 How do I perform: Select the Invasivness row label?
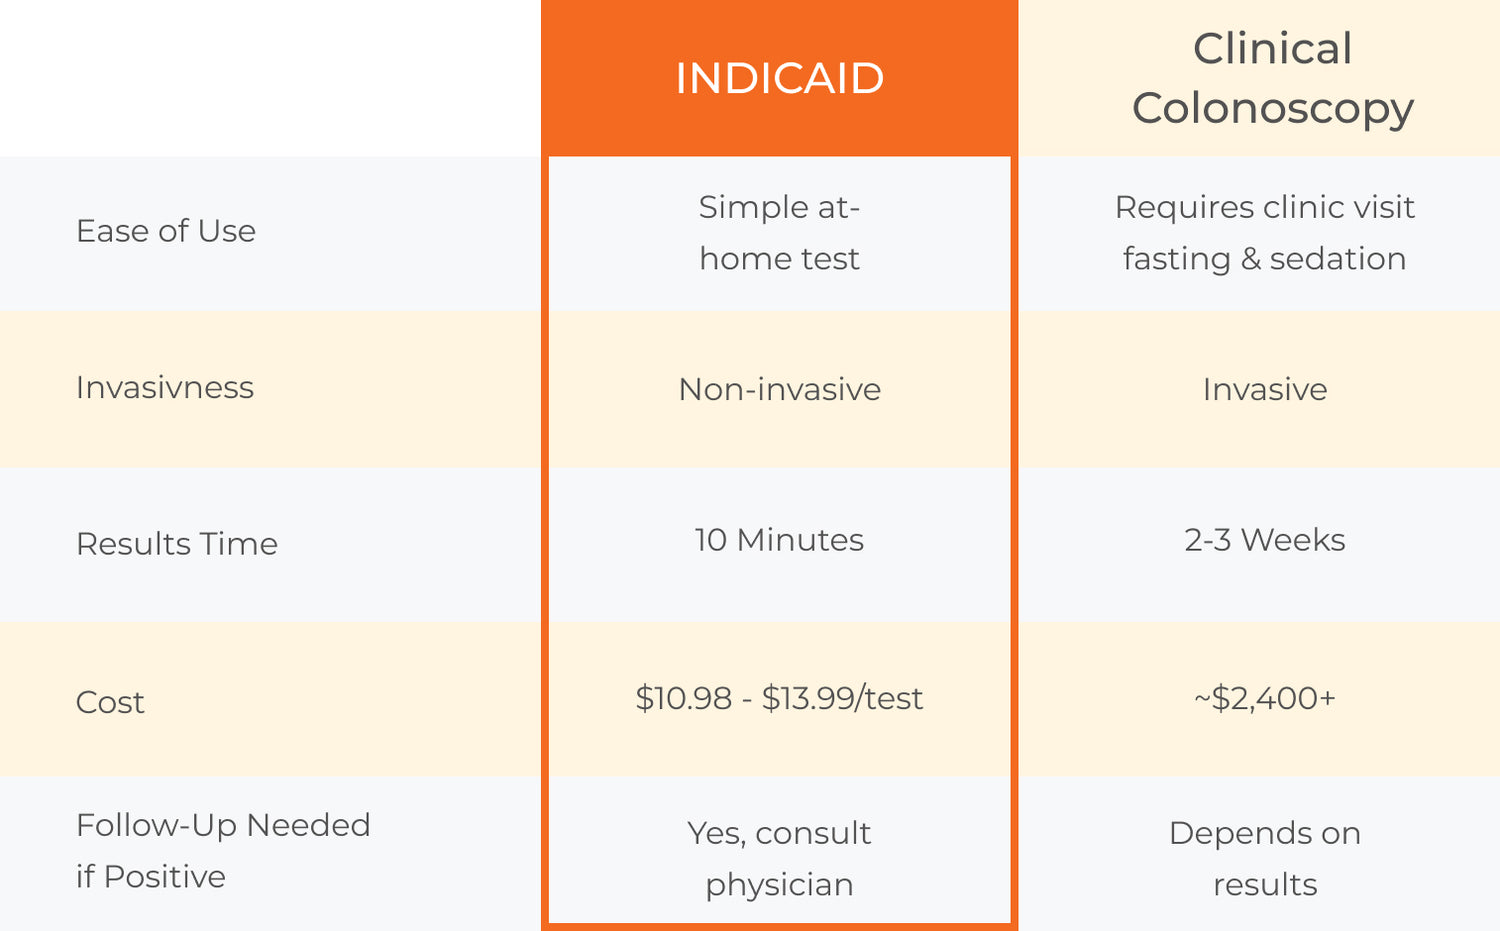tap(165, 387)
